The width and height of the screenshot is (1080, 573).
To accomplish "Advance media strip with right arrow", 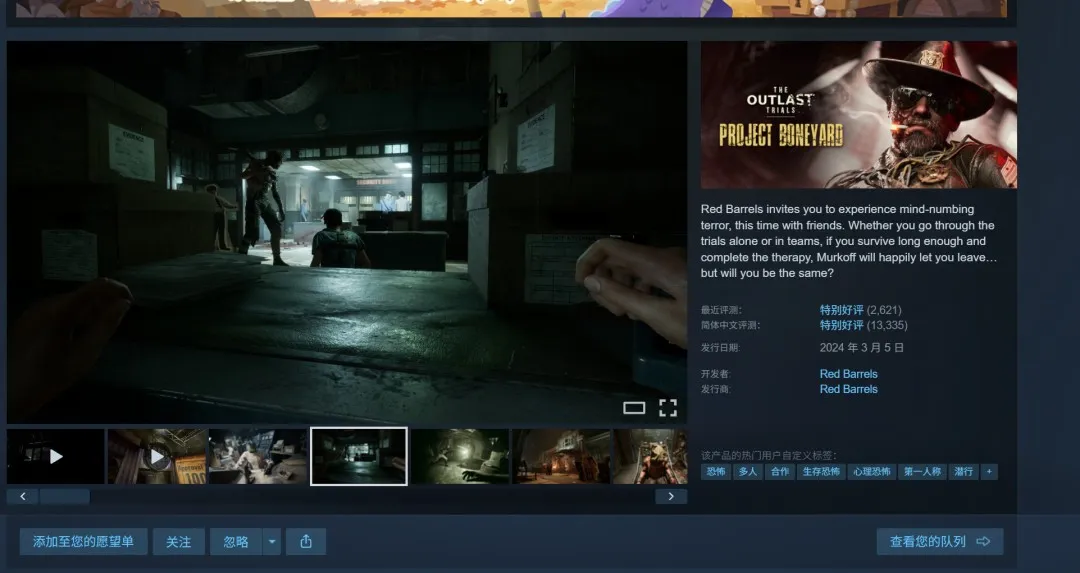I will [671, 497].
